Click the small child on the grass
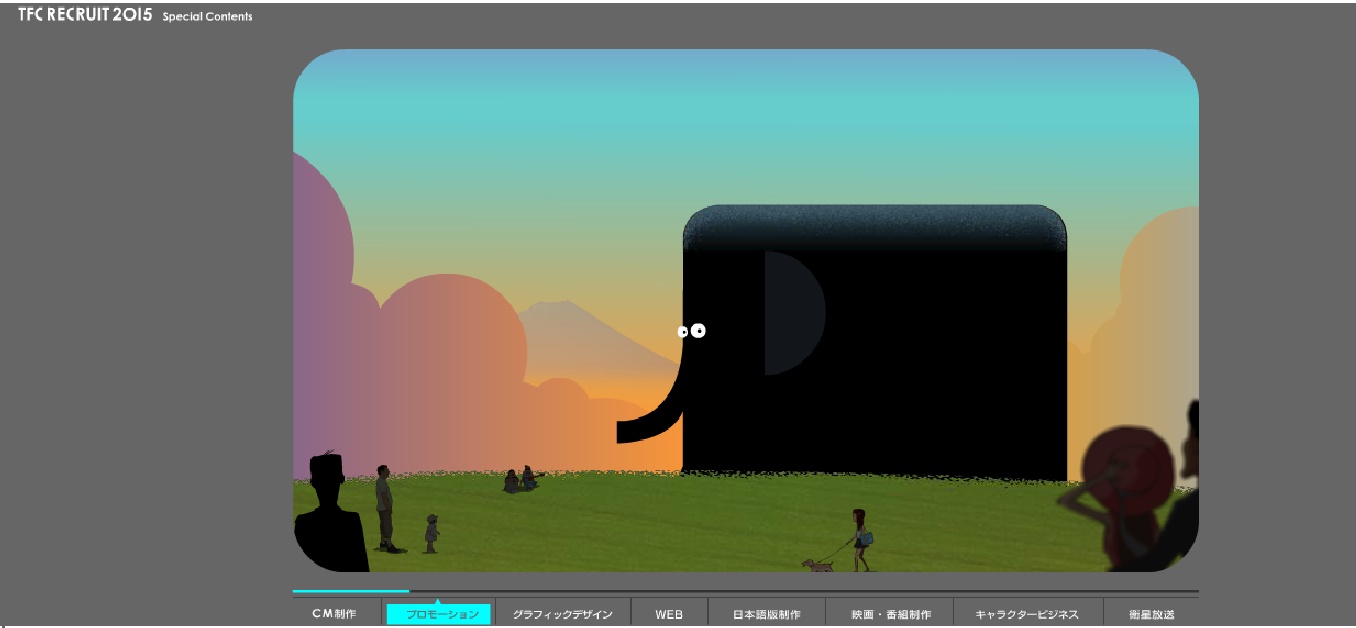 [431, 534]
